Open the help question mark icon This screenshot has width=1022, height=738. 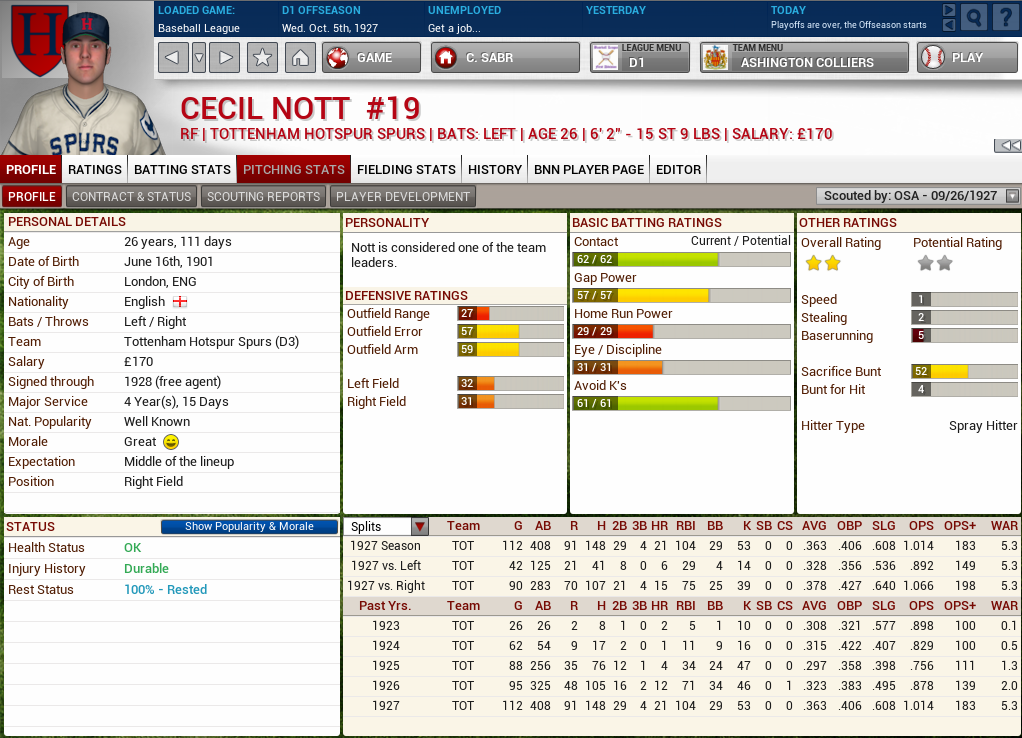(1004, 18)
